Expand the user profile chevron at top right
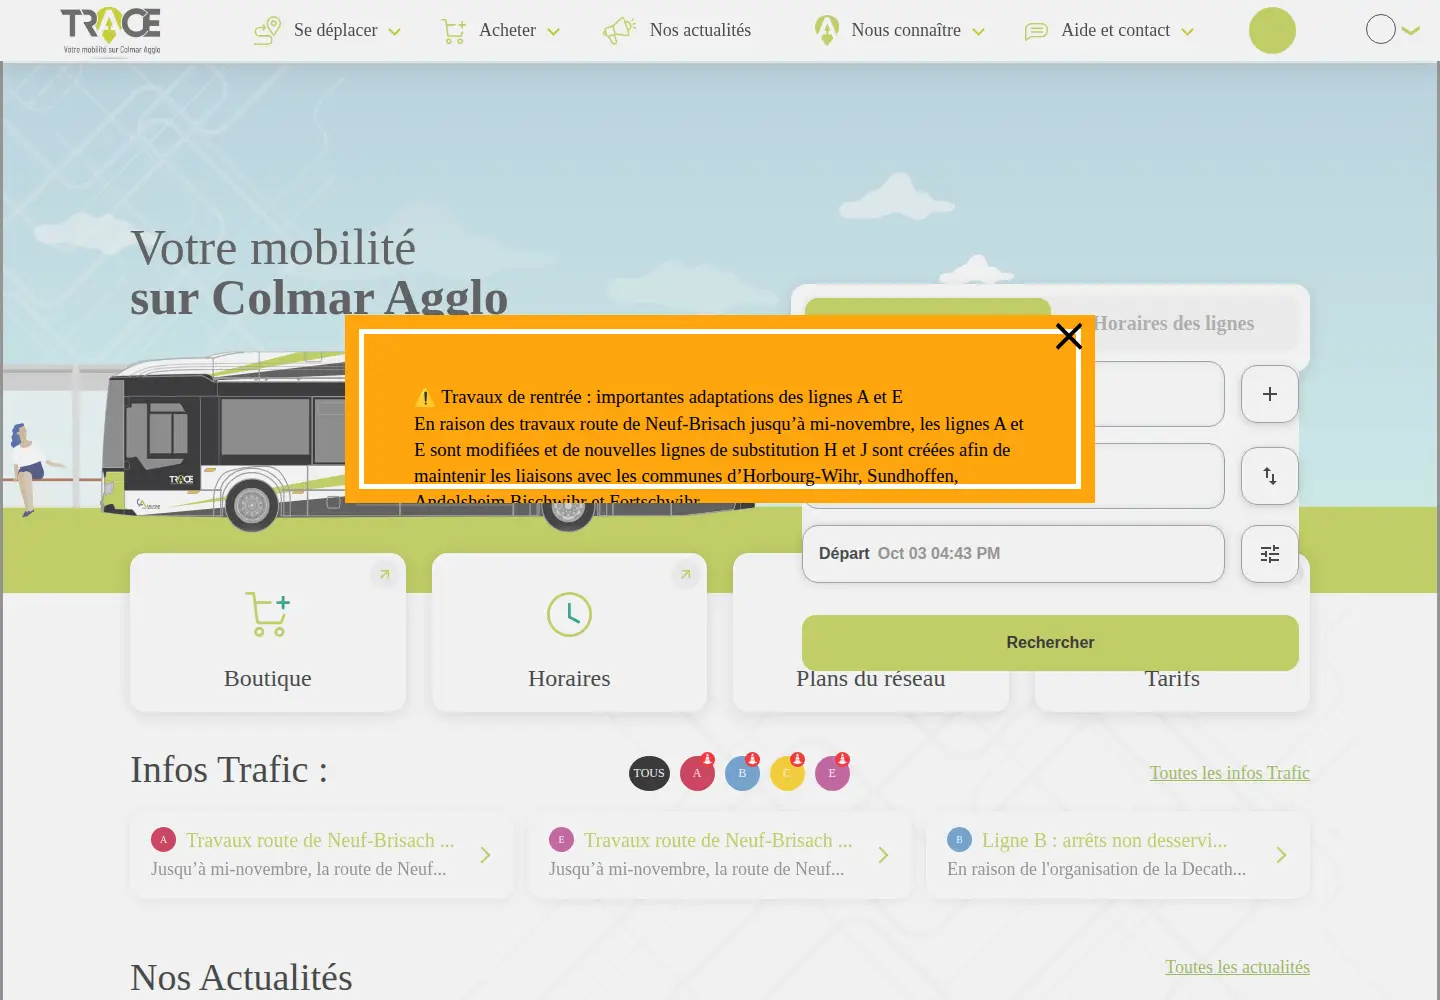1440x1000 pixels. (x=1411, y=30)
